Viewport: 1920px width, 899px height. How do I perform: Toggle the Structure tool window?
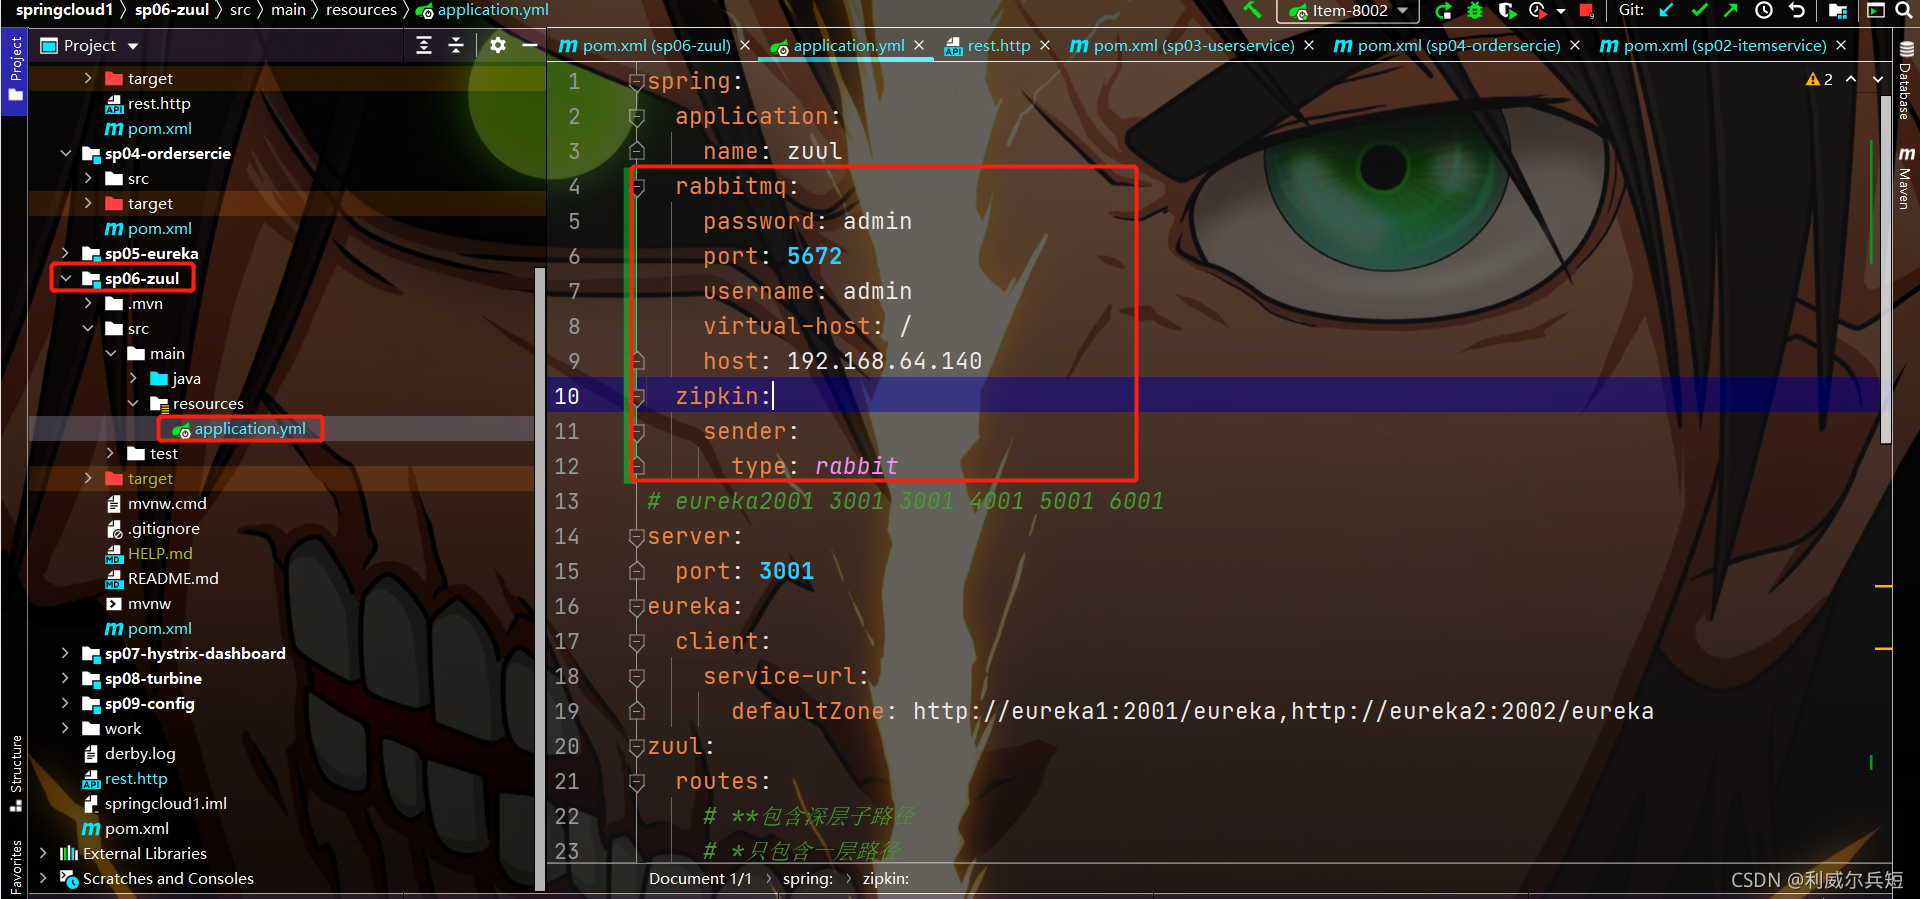pos(15,773)
